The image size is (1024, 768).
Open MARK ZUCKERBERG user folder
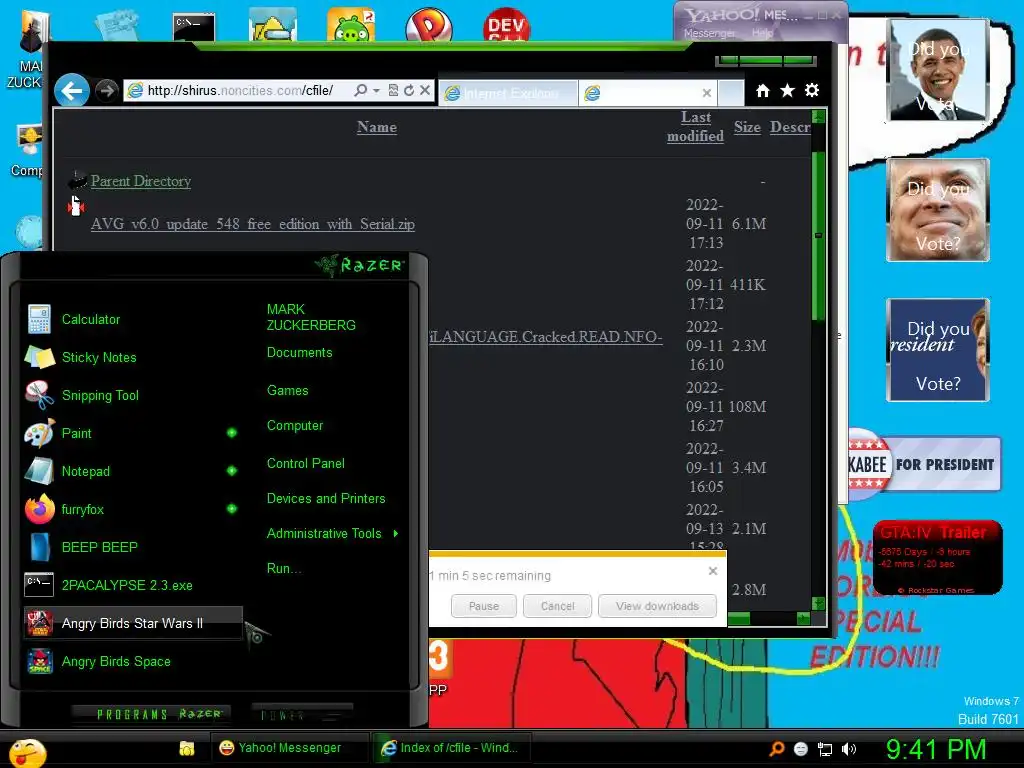pyautogui.click(x=311, y=317)
